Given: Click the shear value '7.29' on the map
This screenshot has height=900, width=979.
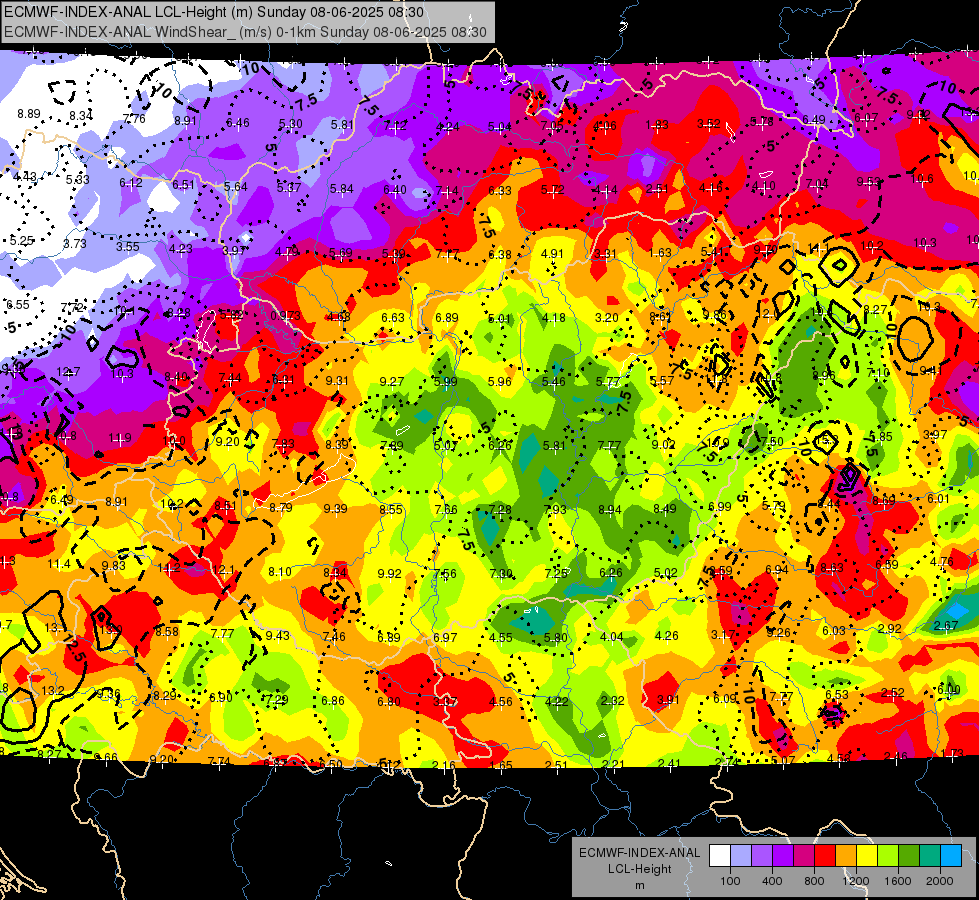Looking at the screenshot, I should (x=277, y=699).
